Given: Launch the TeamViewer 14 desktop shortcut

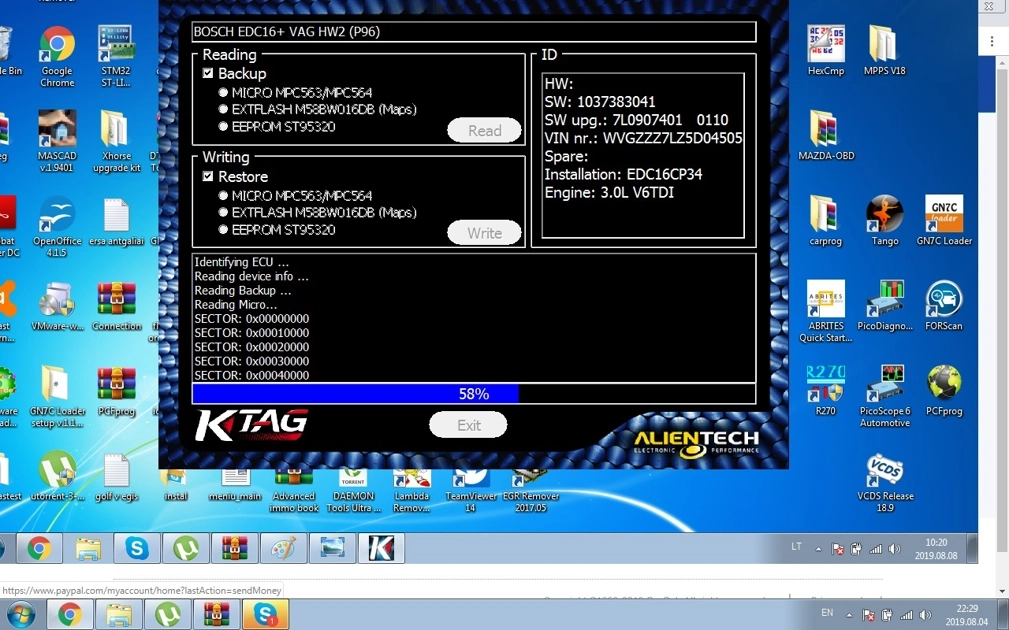Looking at the screenshot, I should [x=471, y=492].
